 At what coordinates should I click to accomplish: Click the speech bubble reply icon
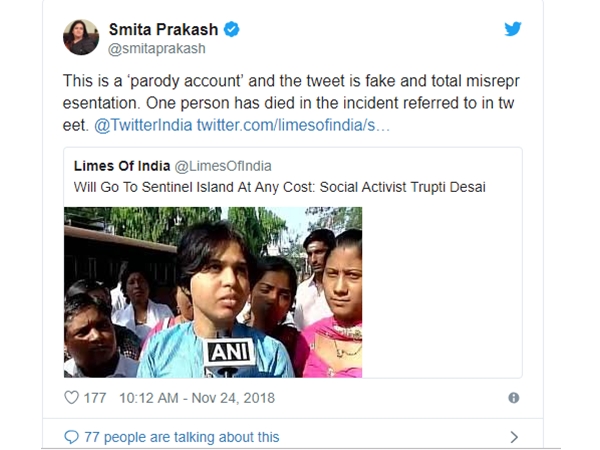(72, 437)
